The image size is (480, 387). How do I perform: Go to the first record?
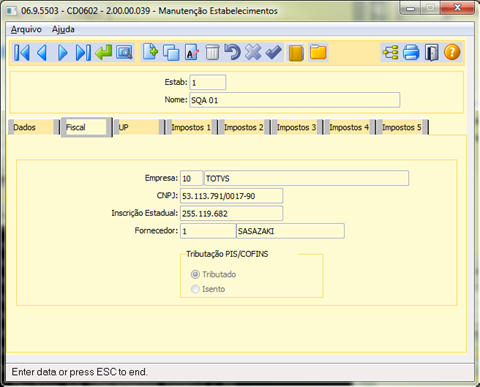coord(22,53)
